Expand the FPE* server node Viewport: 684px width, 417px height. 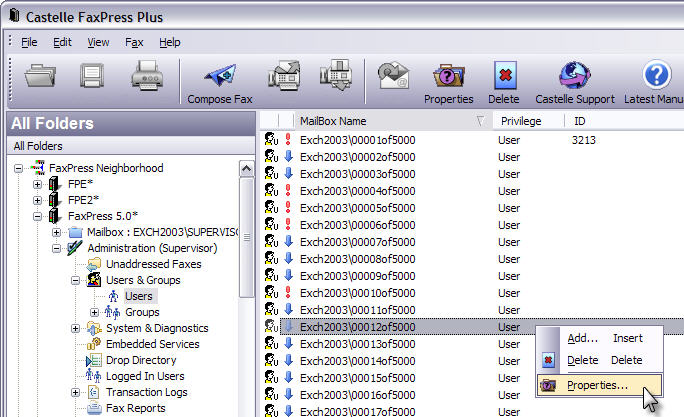point(38,184)
